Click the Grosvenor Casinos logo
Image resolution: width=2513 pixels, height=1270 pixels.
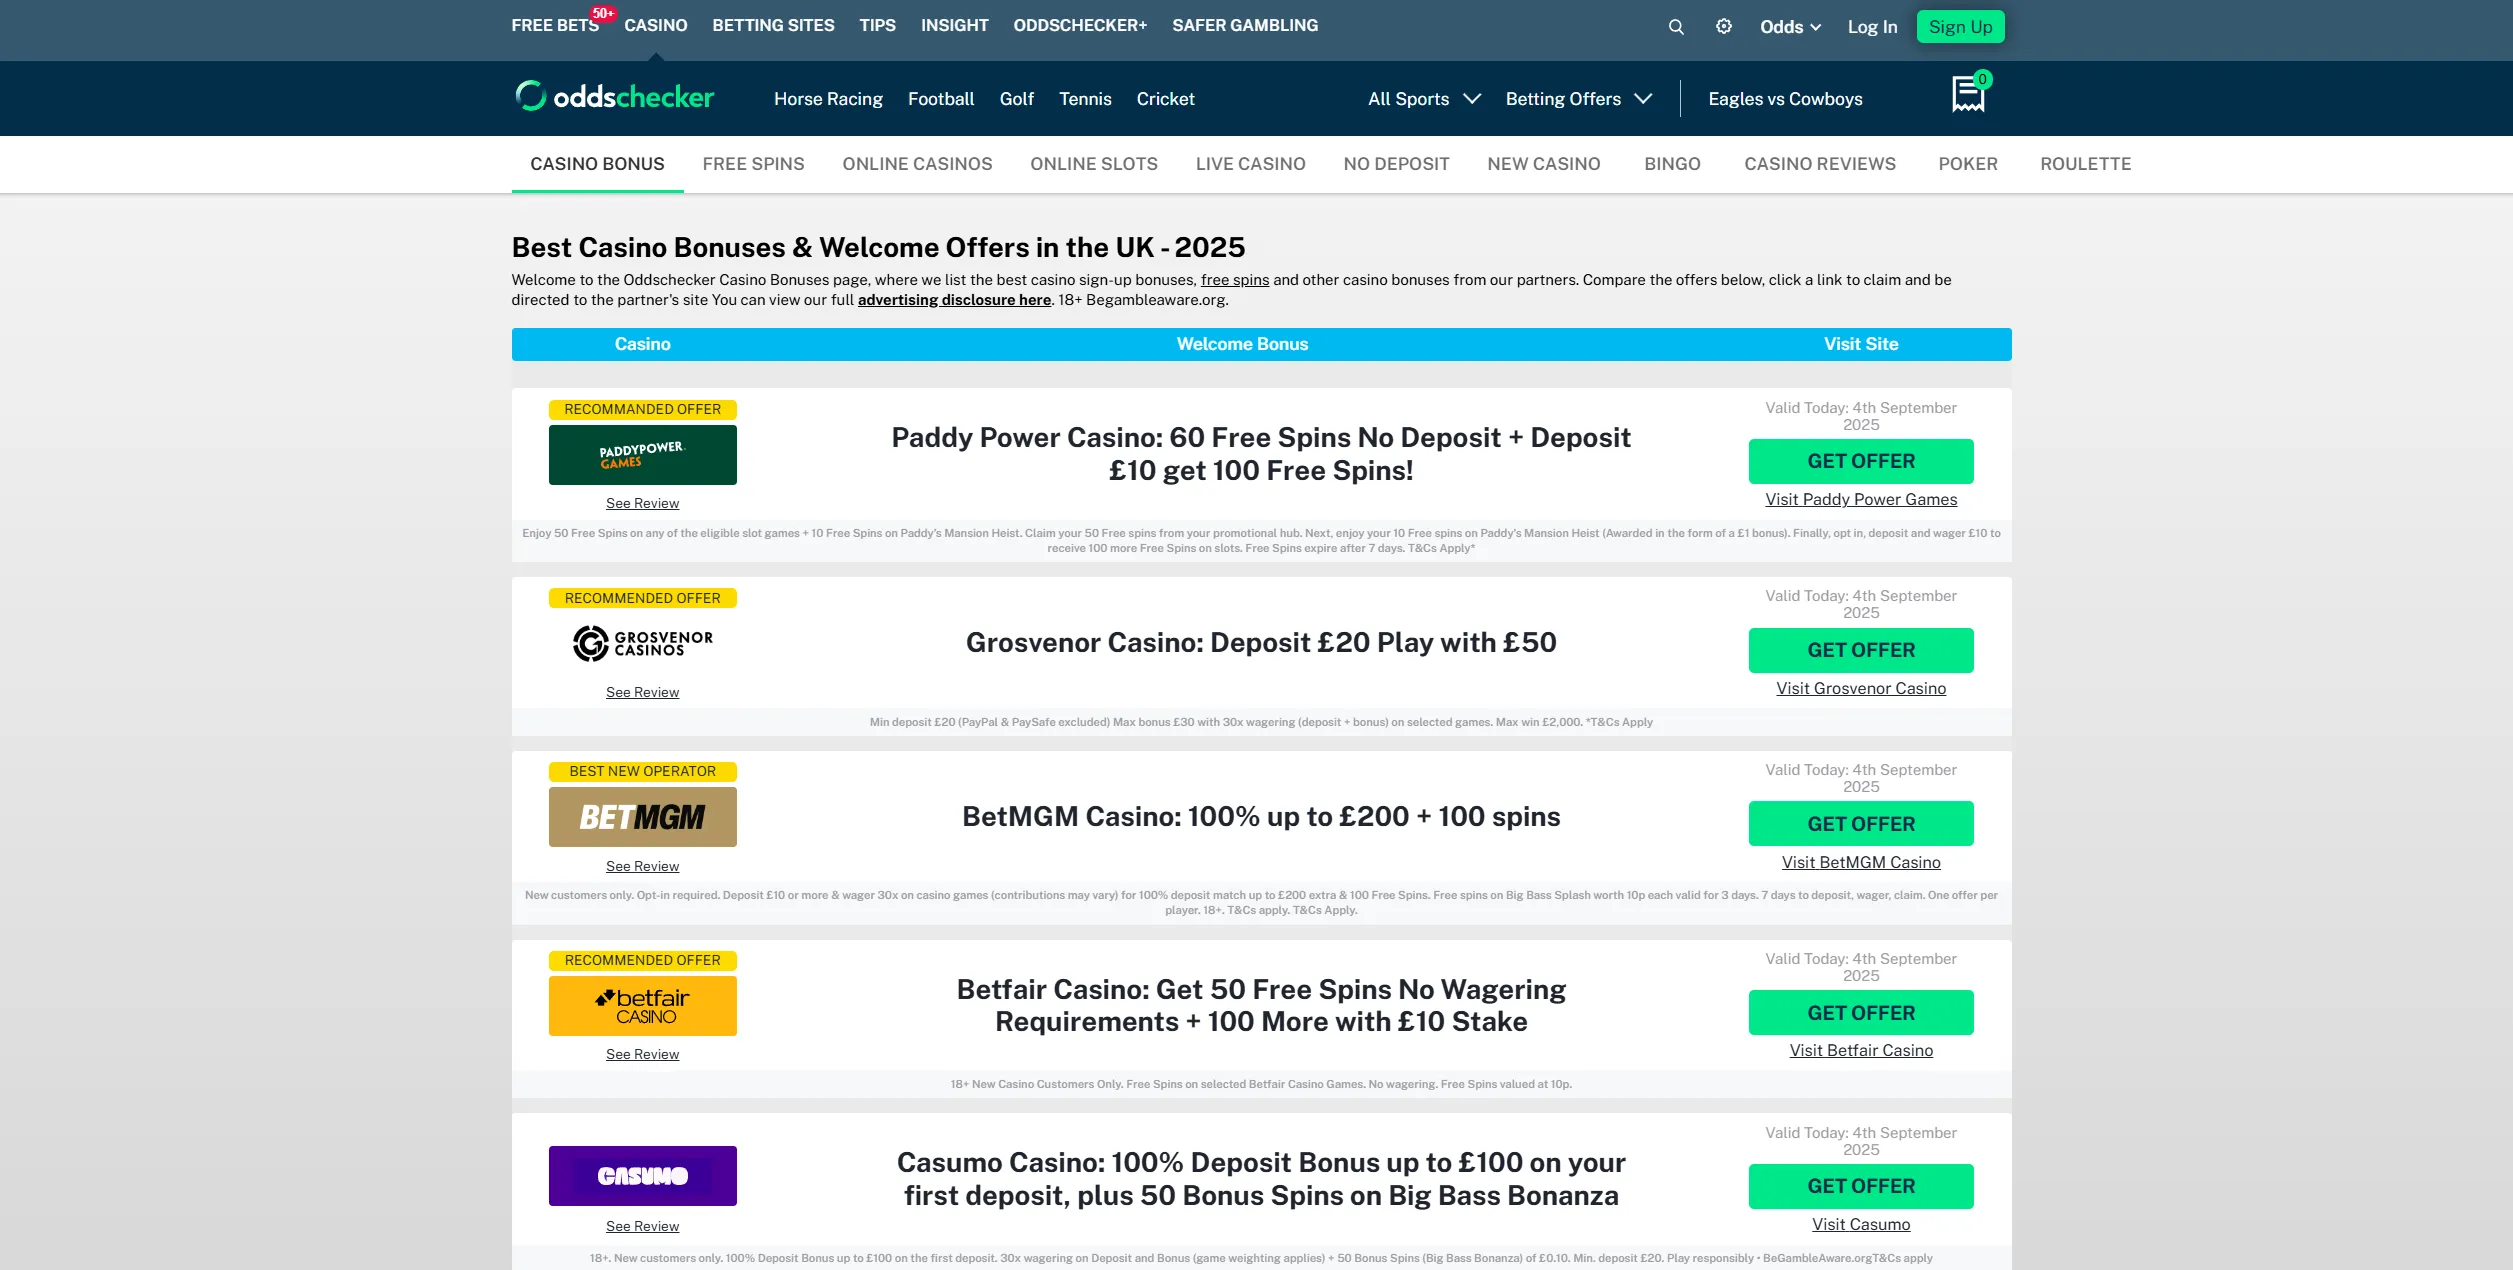click(x=642, y=643)
